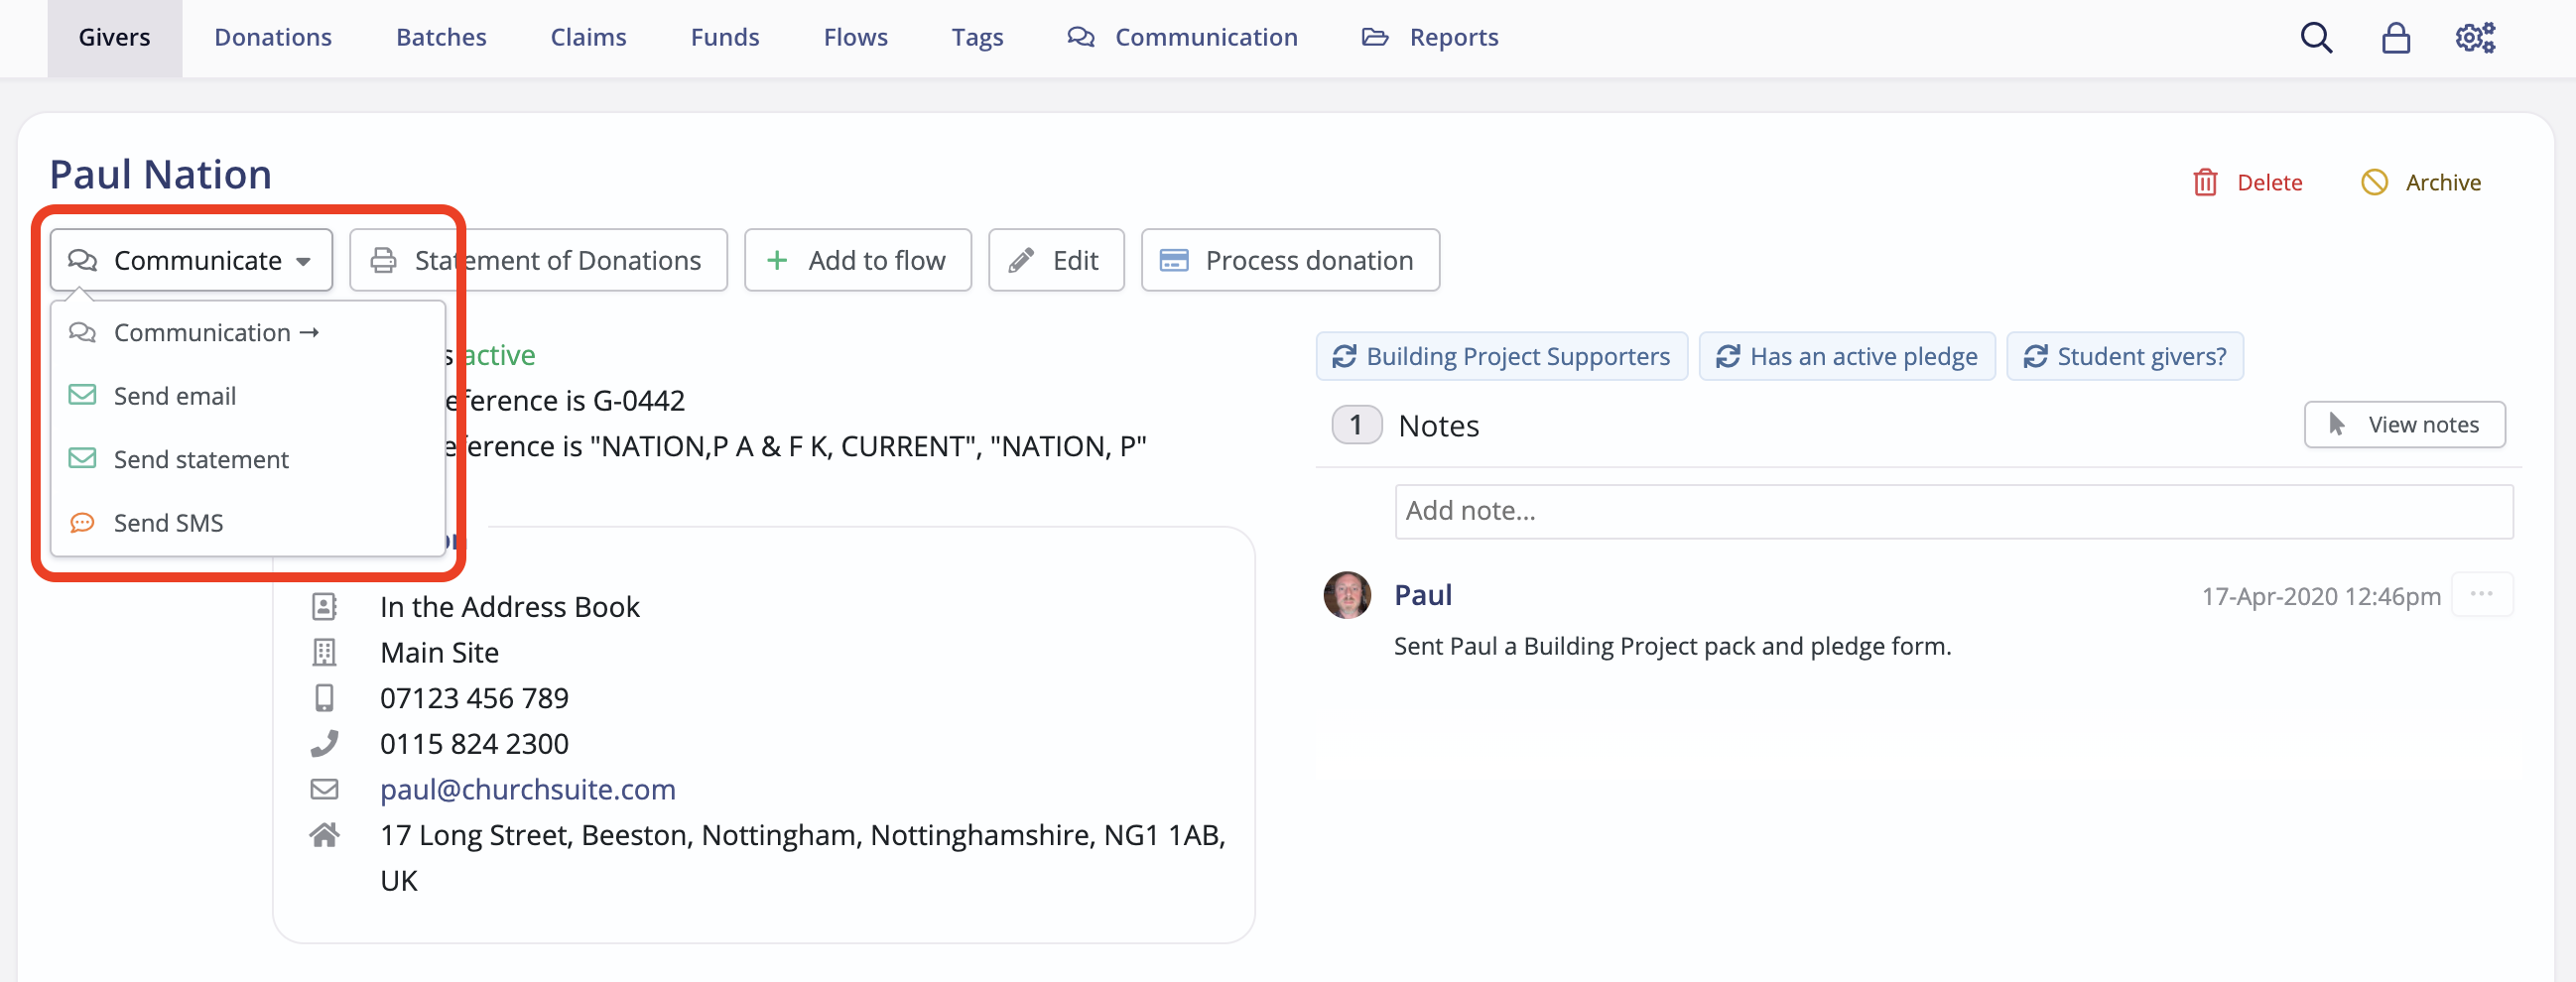Open the settings gear icon
2576x982 pixels.
tap(2474, 37)
